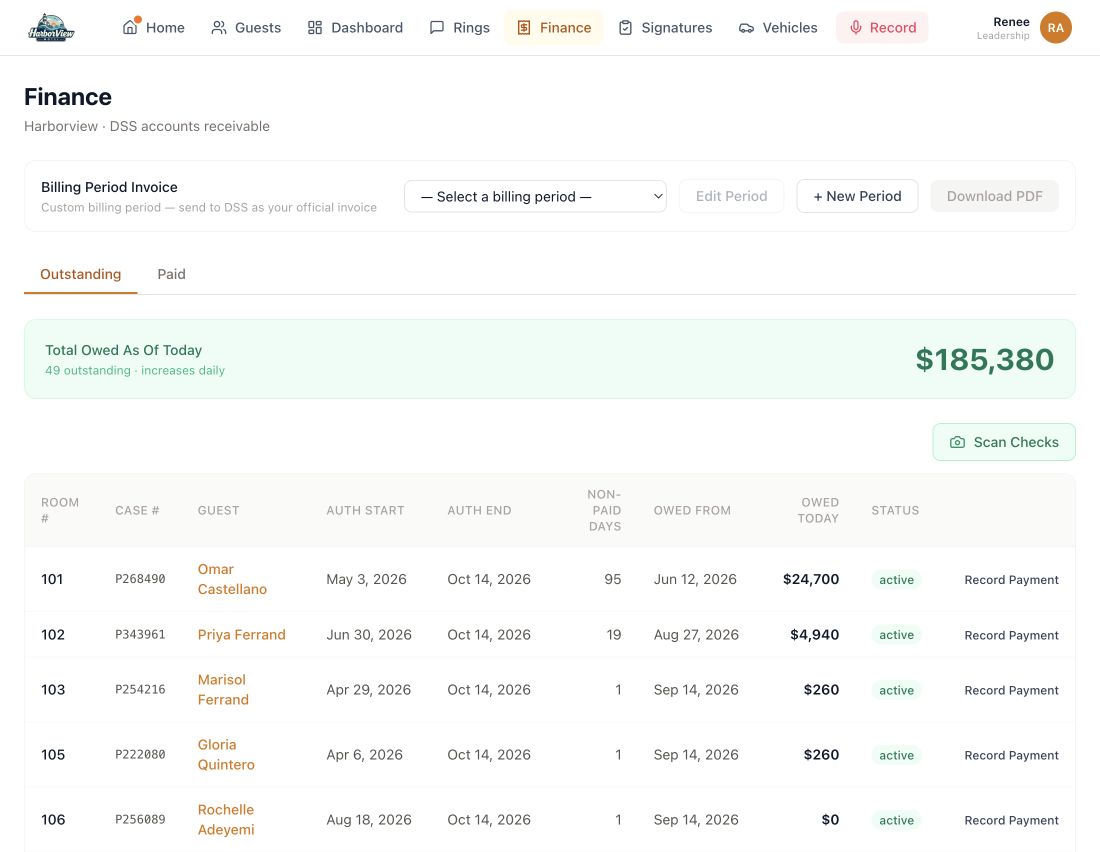This screenshot has height=852, width=1100.
Task: Record Payment for Marisol Ferrand
Action: click(x=1011, y=691)
